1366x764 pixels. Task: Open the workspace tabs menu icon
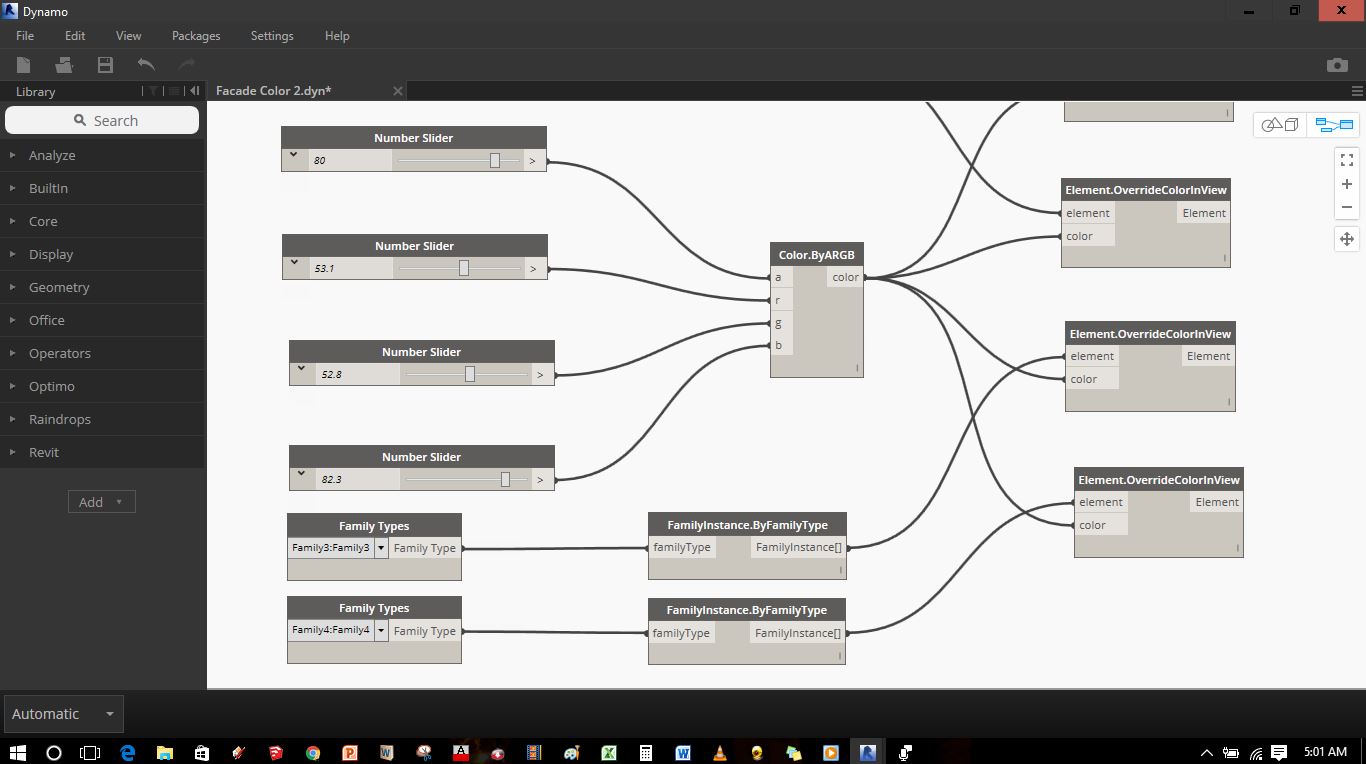tap(1357, 91)
